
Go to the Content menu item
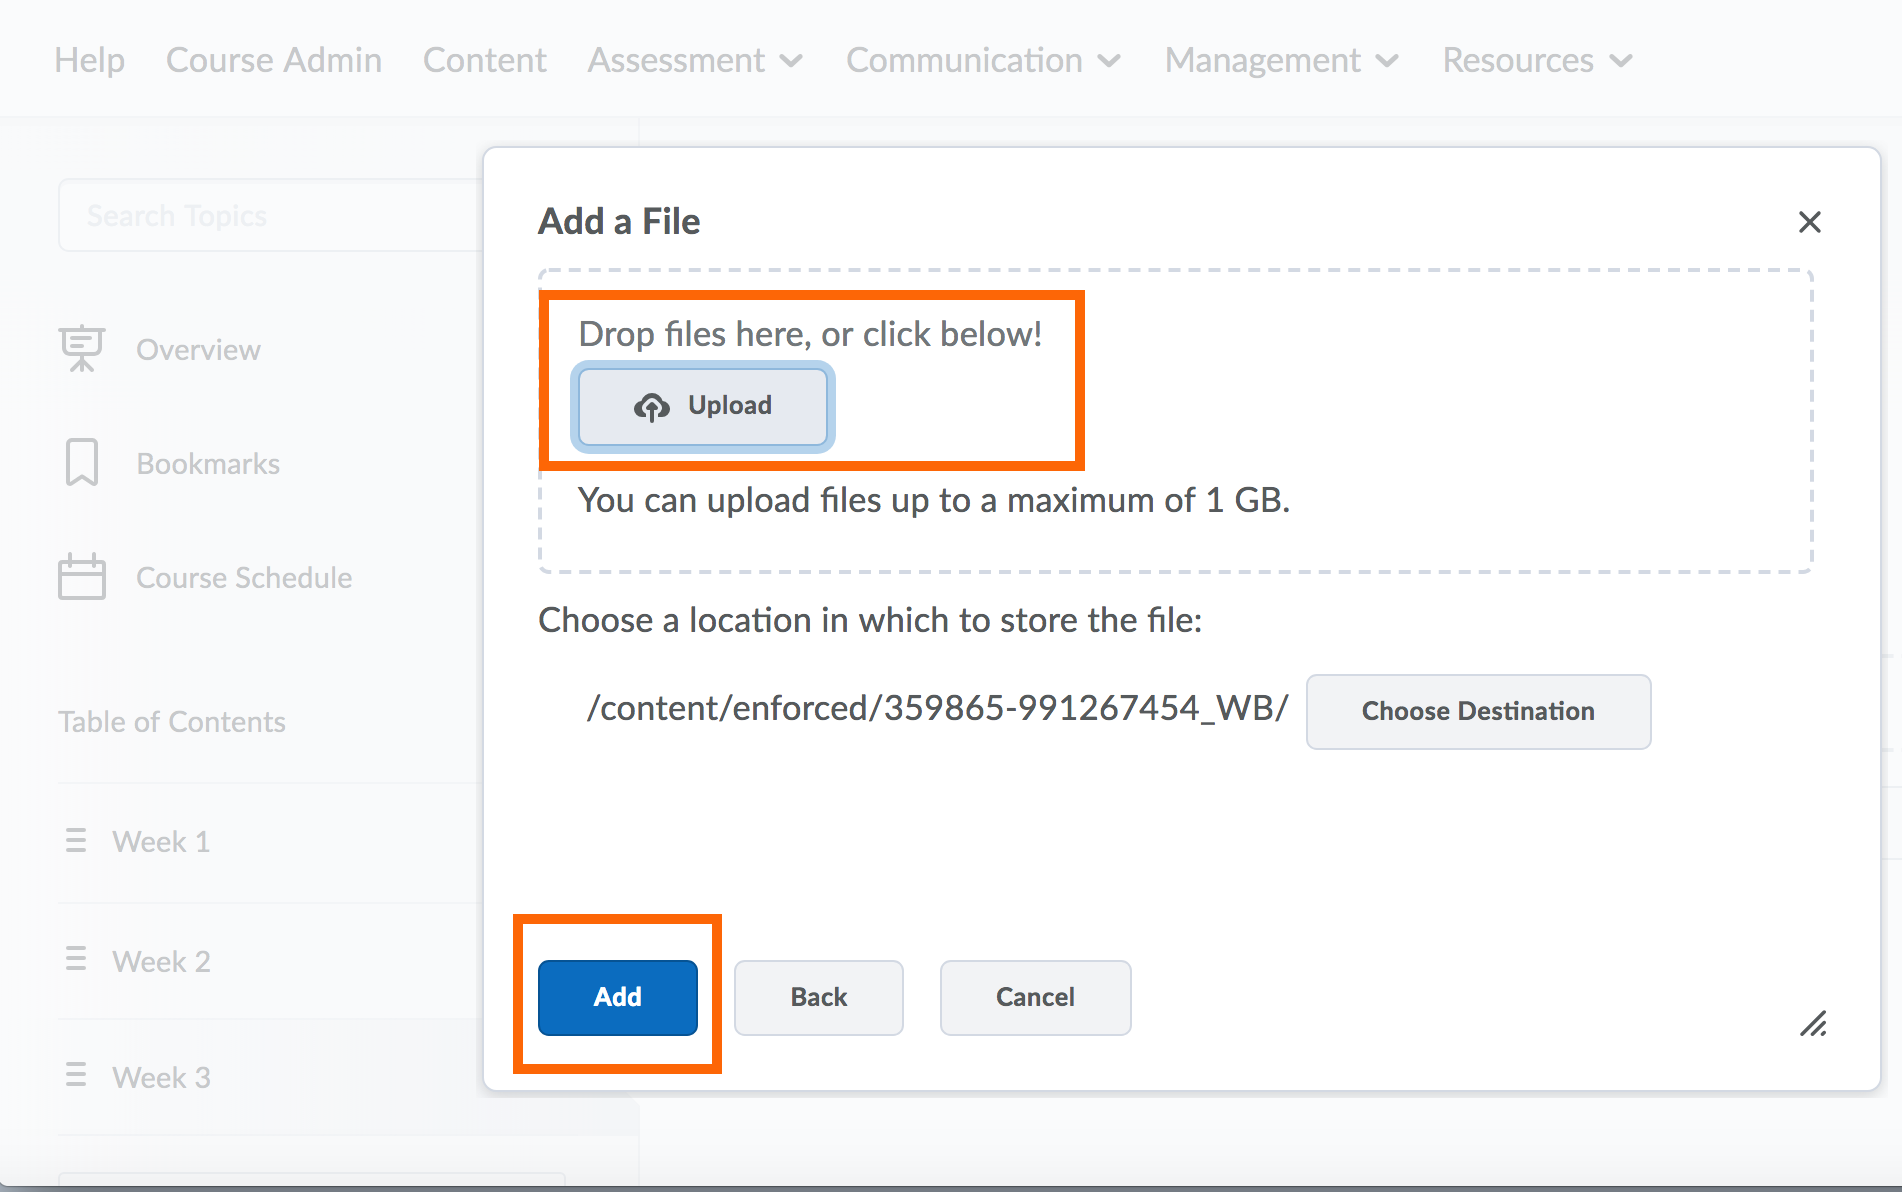click(x=485, y=61)
